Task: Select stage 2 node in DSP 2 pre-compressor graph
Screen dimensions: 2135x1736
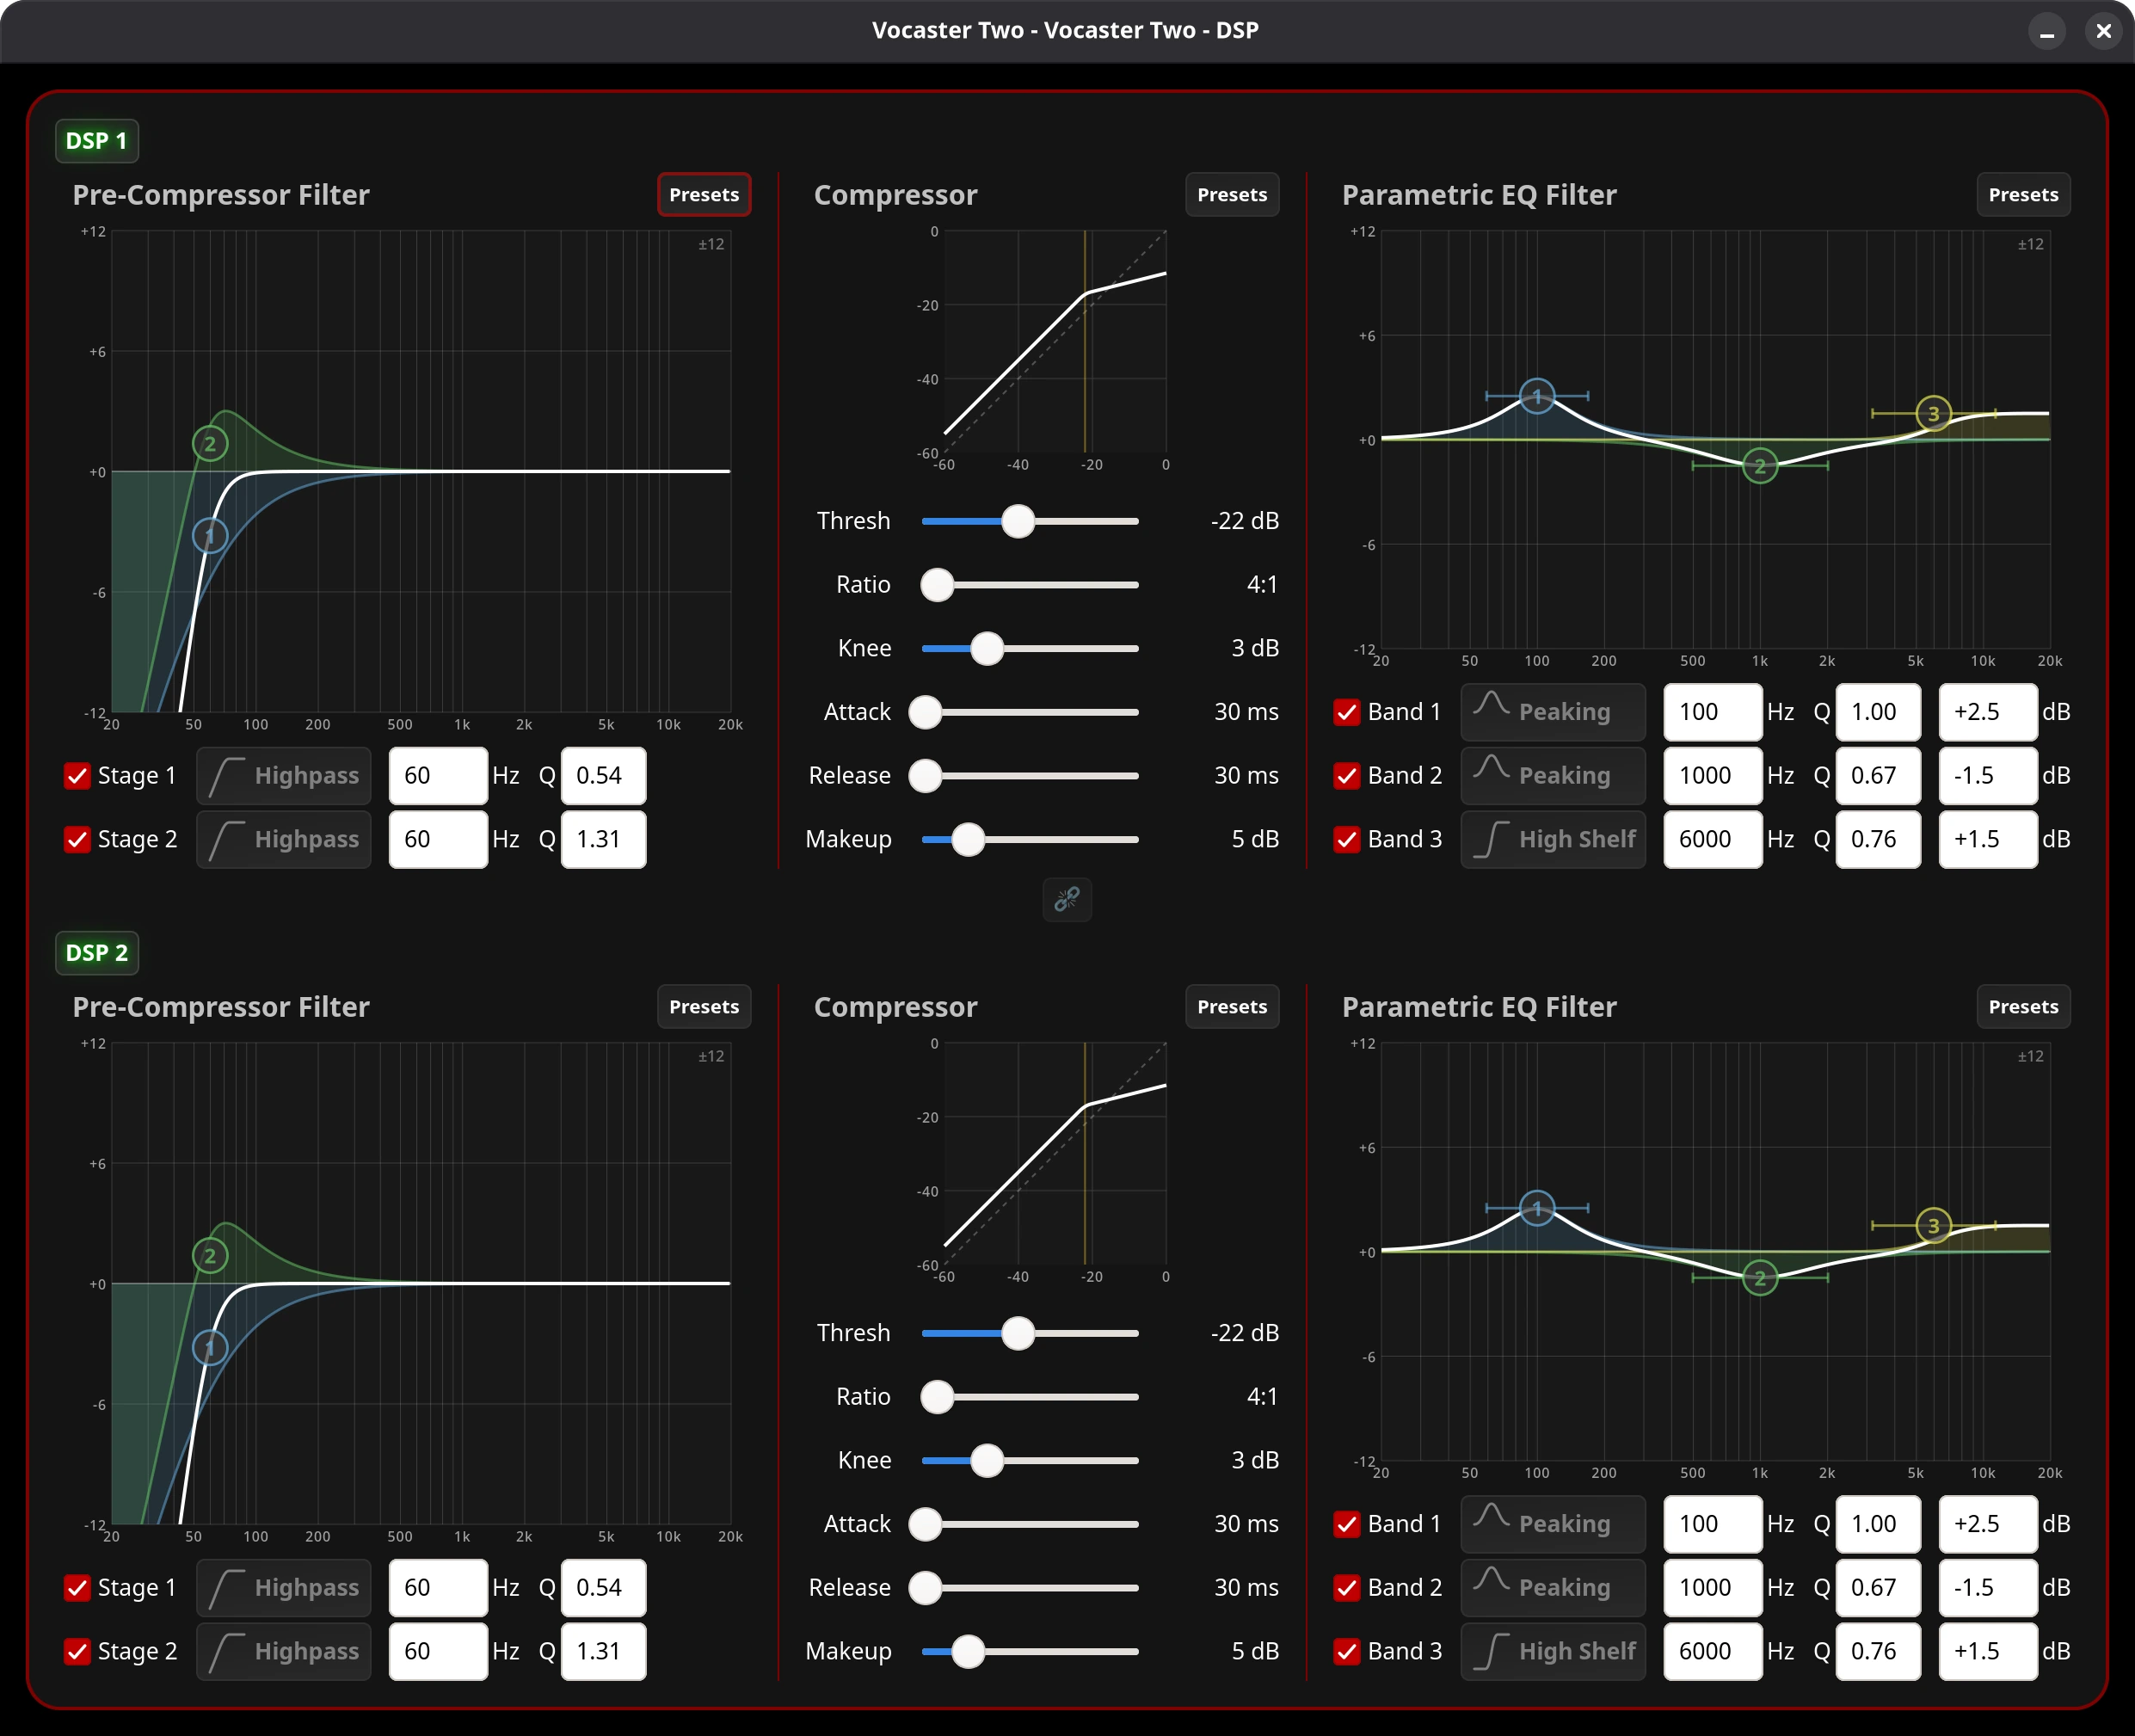Action: point(210,1256)
